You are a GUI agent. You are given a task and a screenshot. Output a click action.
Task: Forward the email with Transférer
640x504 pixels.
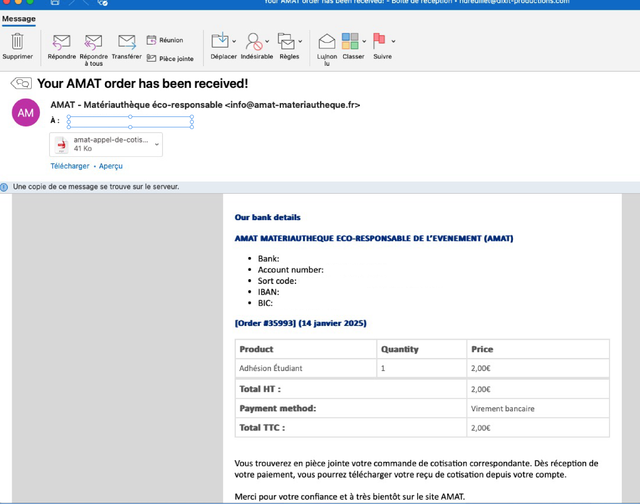[127, 42]
